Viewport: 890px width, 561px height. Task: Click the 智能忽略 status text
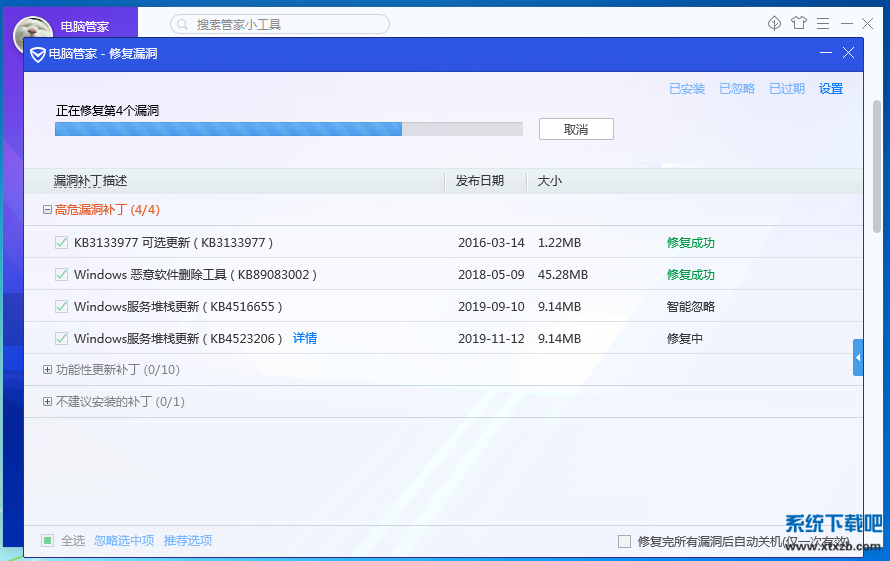[x=691, y=307]
